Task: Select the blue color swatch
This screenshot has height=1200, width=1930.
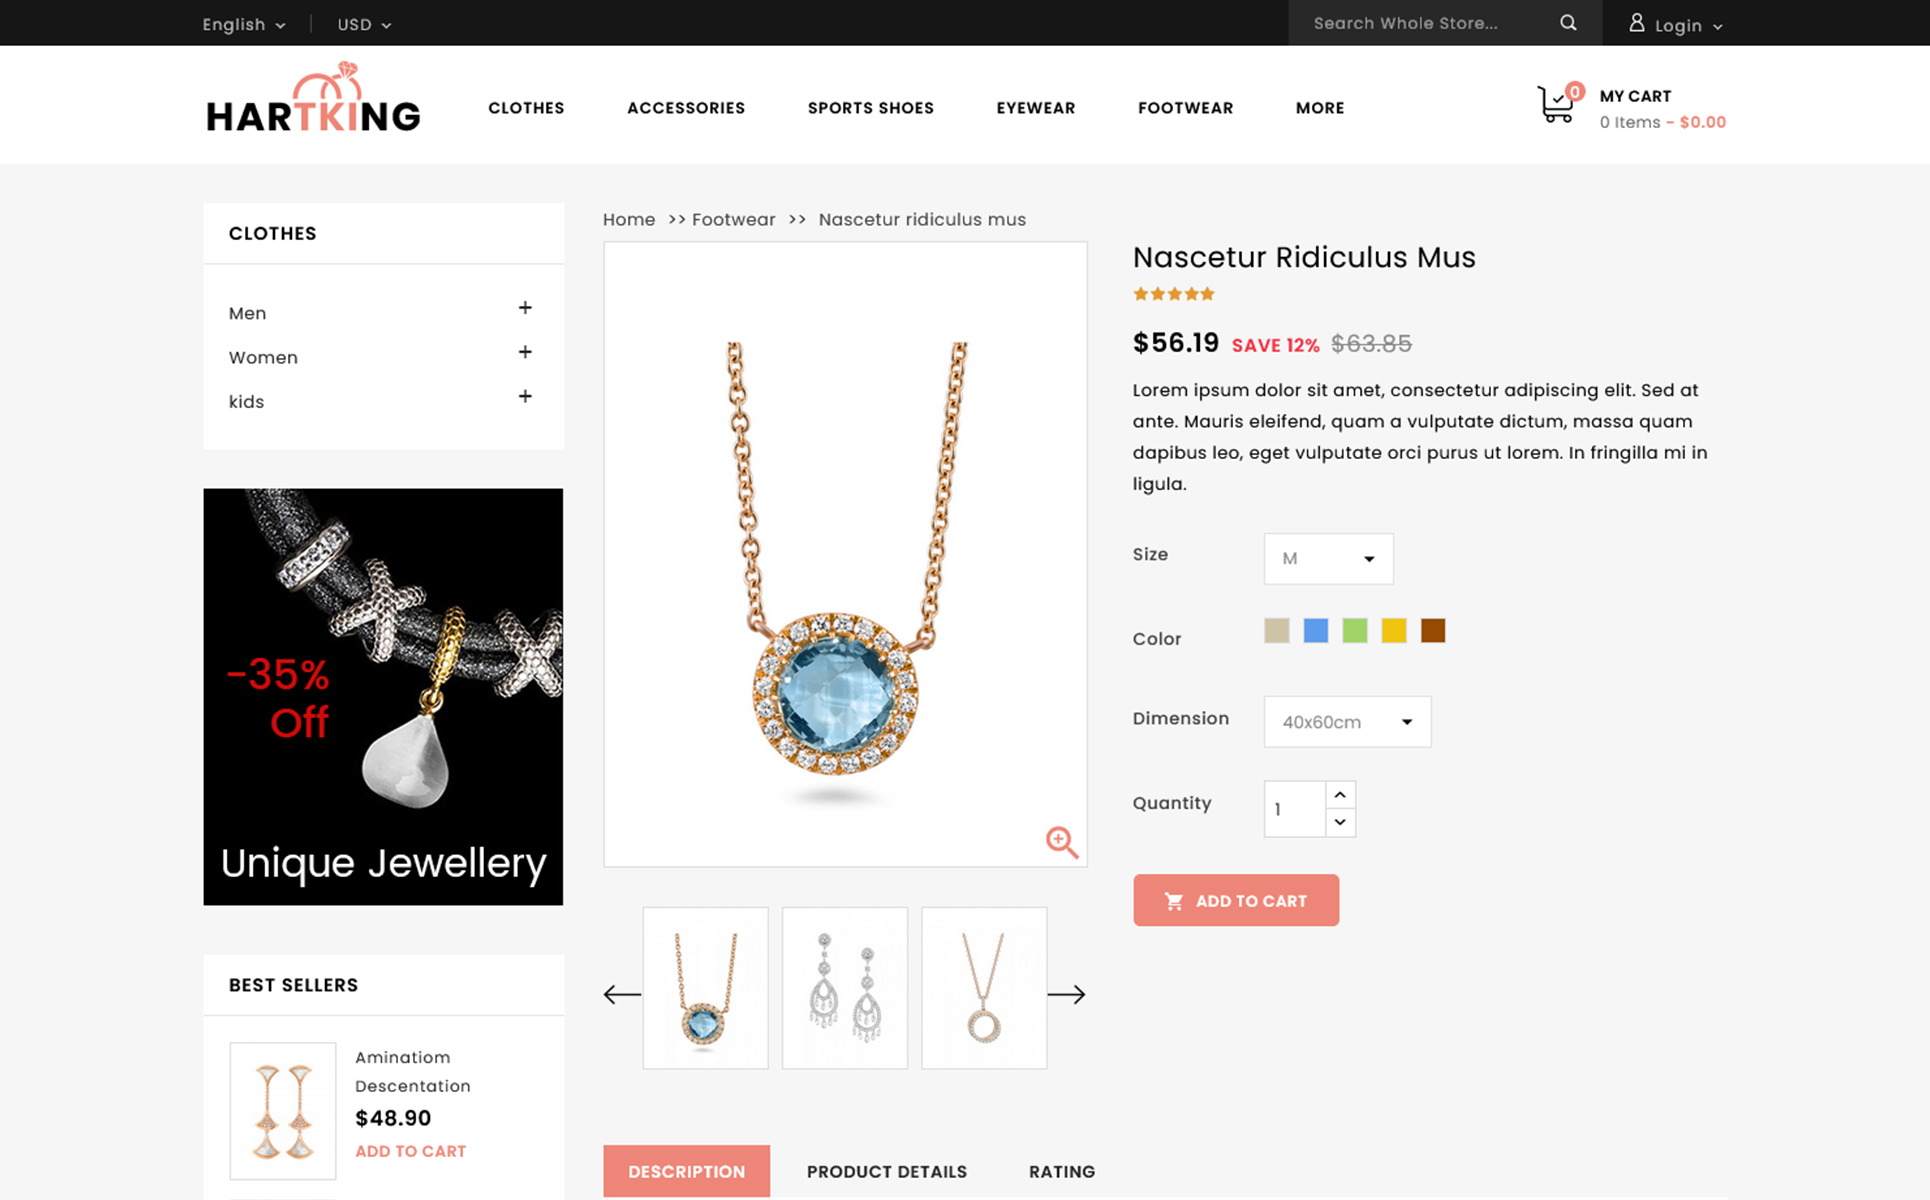Action: coord(1316,630)
